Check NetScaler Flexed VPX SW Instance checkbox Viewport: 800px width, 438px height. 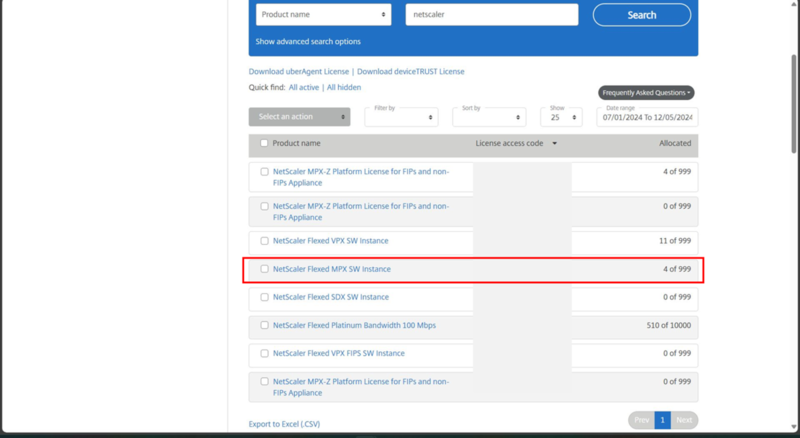click(264, 241)
